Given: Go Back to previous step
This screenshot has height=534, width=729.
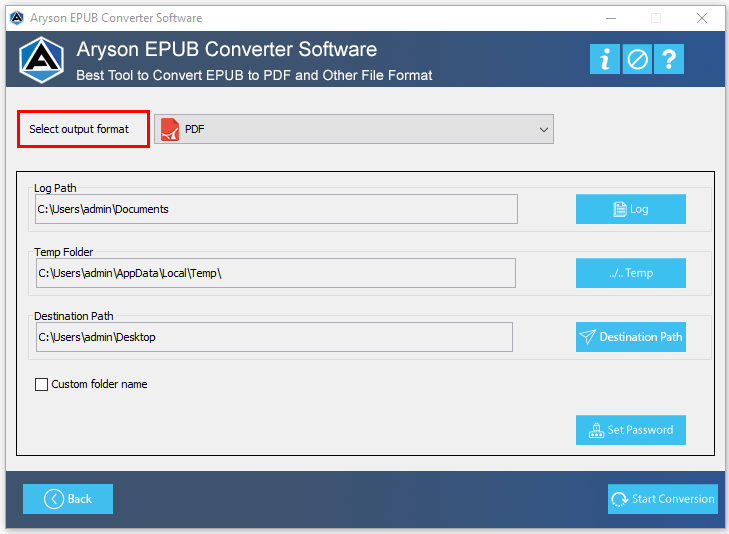Looking at the screenshot, I should coord(68,499).
